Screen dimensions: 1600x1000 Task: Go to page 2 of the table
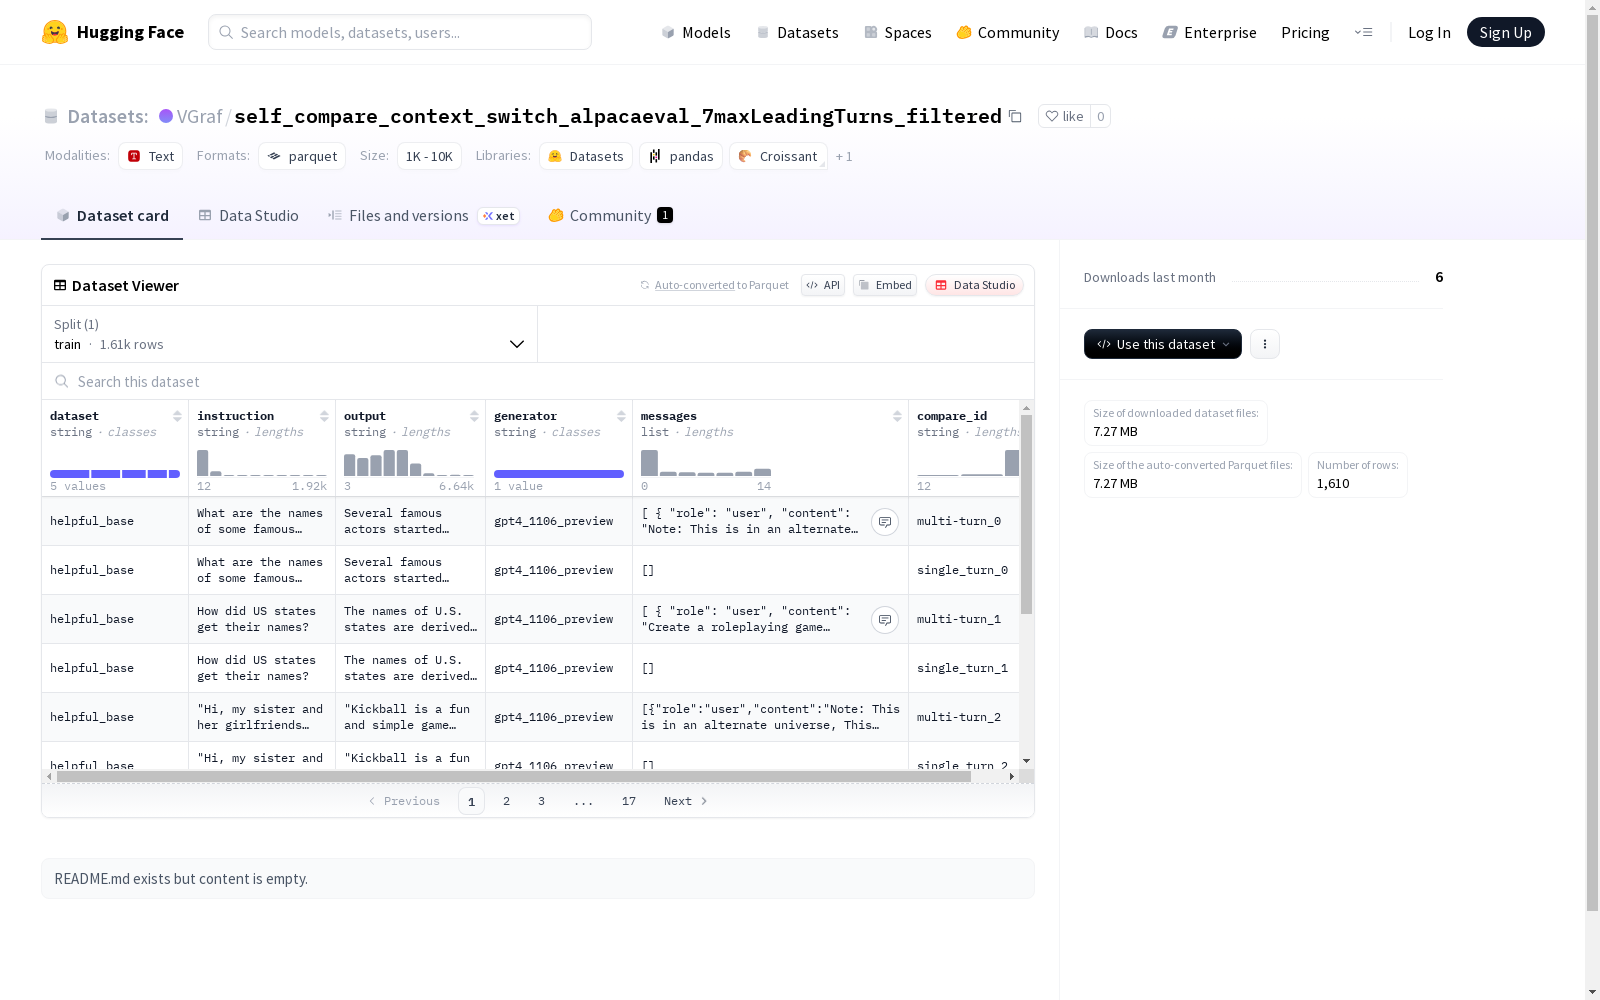[506, 801]
